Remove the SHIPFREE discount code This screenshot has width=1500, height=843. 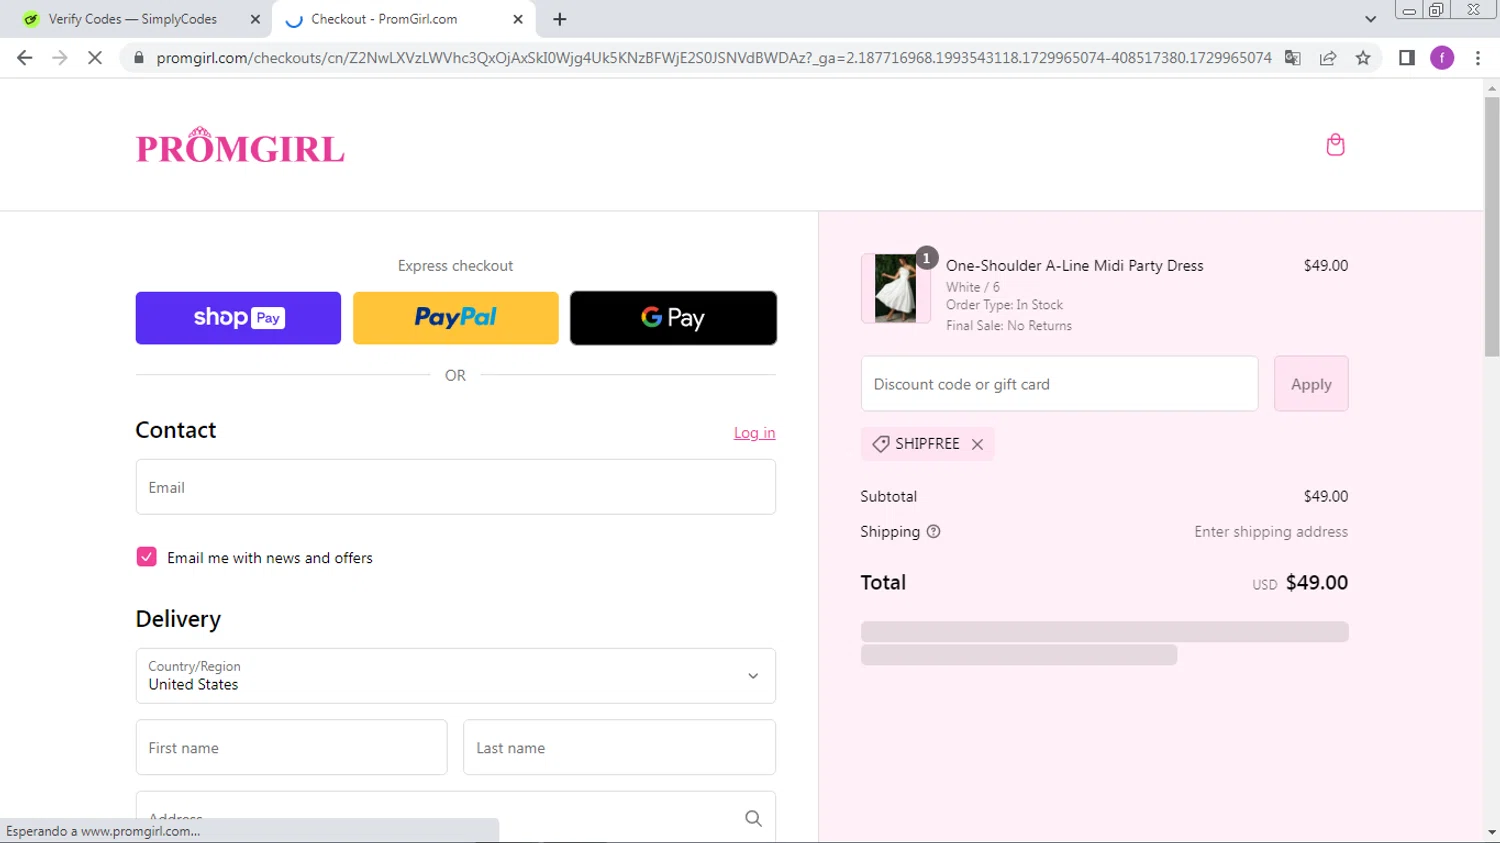coord(977,444)
